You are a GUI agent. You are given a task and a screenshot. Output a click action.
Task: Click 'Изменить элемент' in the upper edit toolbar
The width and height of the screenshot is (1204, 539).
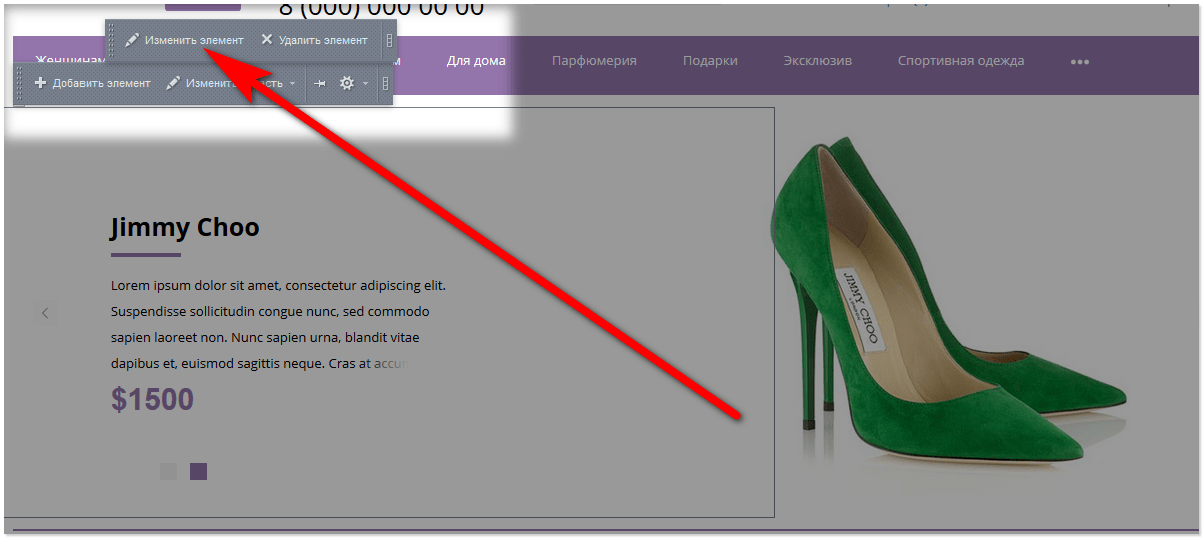pos(184,40)
